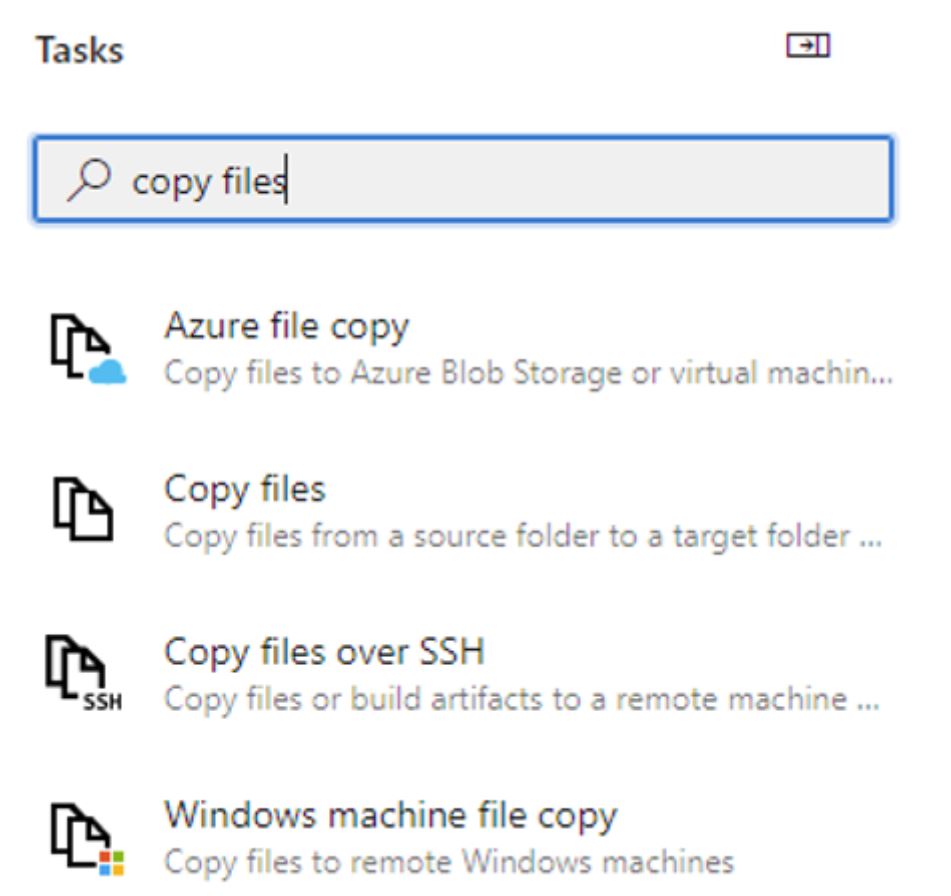The image size is (951, 896).
Task: Click the Windows logo badge on icon
Action: [112, 863]
